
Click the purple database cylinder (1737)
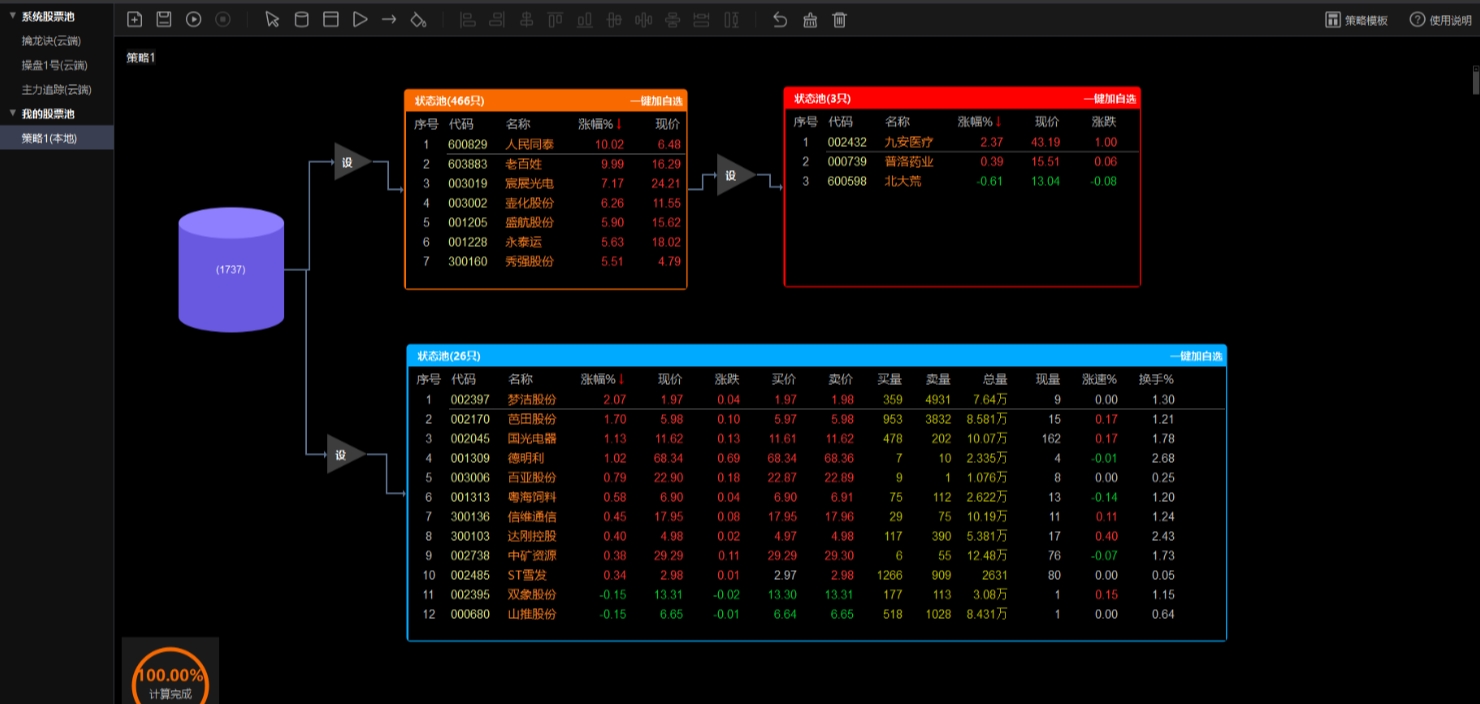click(231, 270)
